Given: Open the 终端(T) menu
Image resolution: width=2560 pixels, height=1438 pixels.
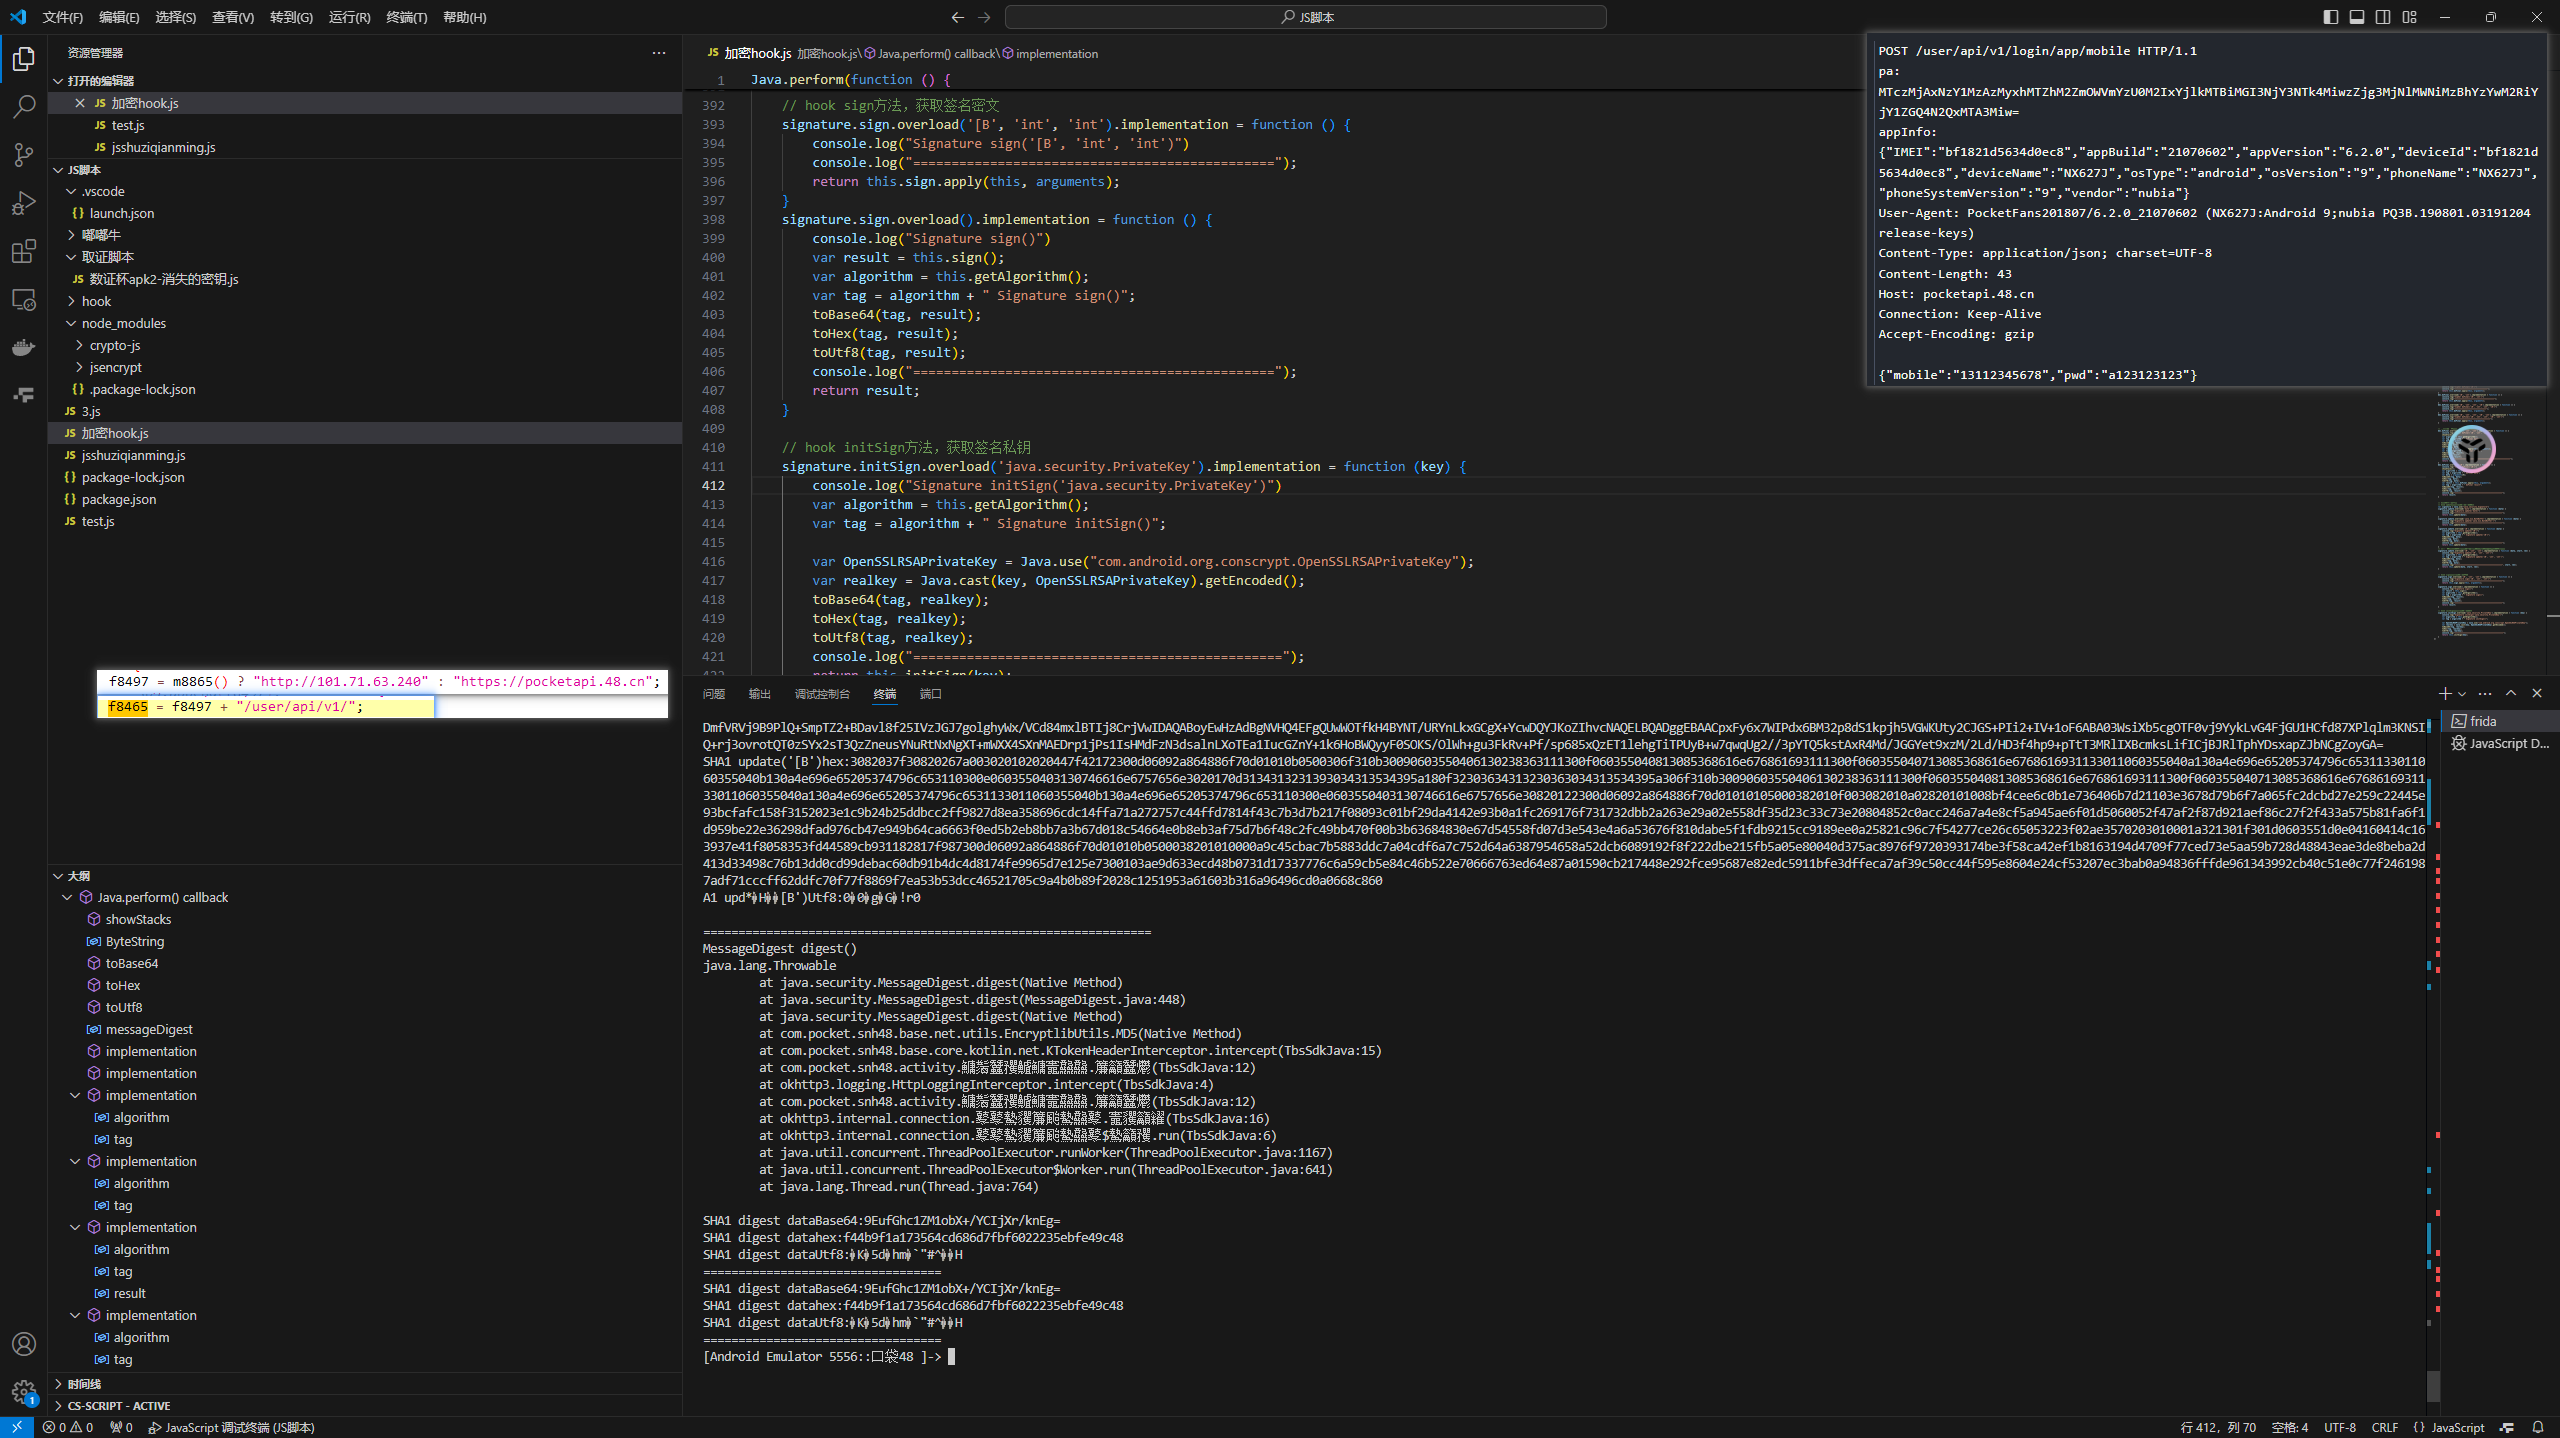Looking at the screenshot, I should [406, 17].
